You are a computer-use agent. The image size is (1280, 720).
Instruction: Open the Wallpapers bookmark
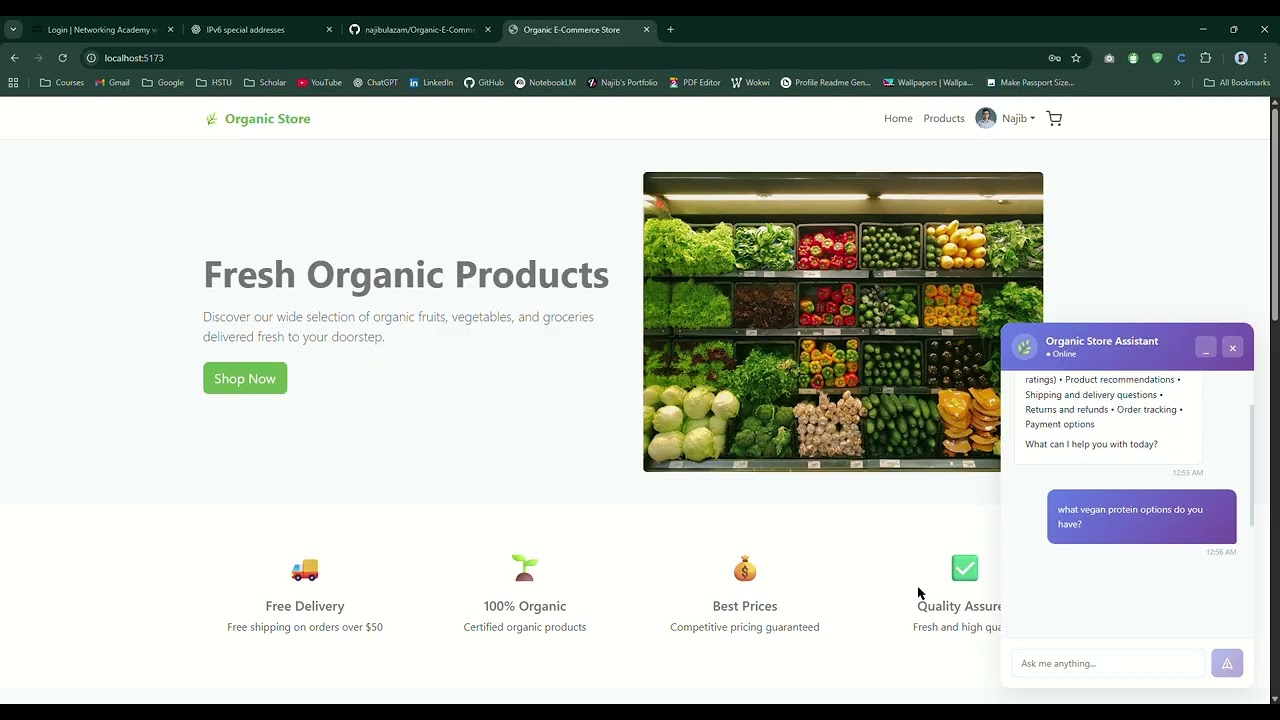point(928,83)
